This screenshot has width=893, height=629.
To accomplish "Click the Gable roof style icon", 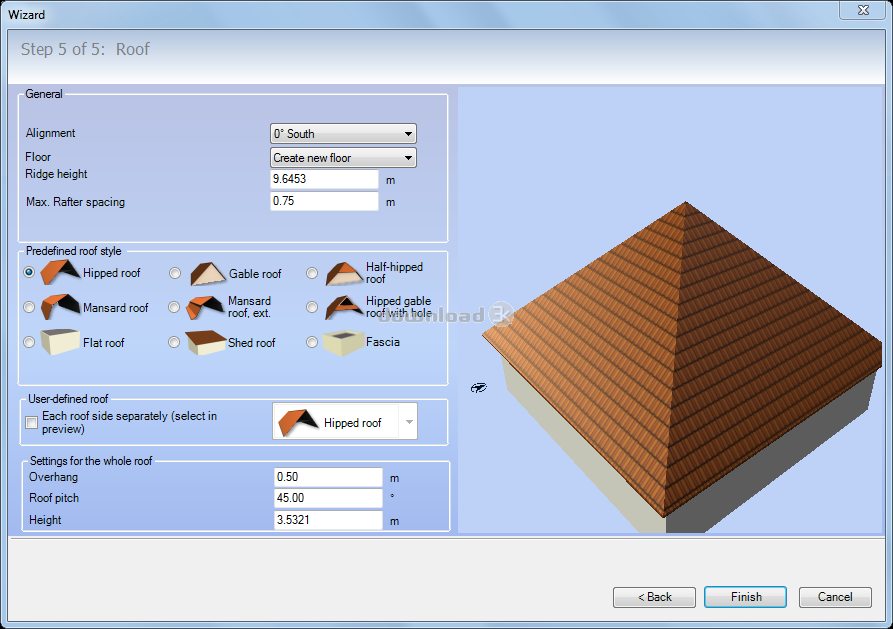I will (x=207, y=273).
